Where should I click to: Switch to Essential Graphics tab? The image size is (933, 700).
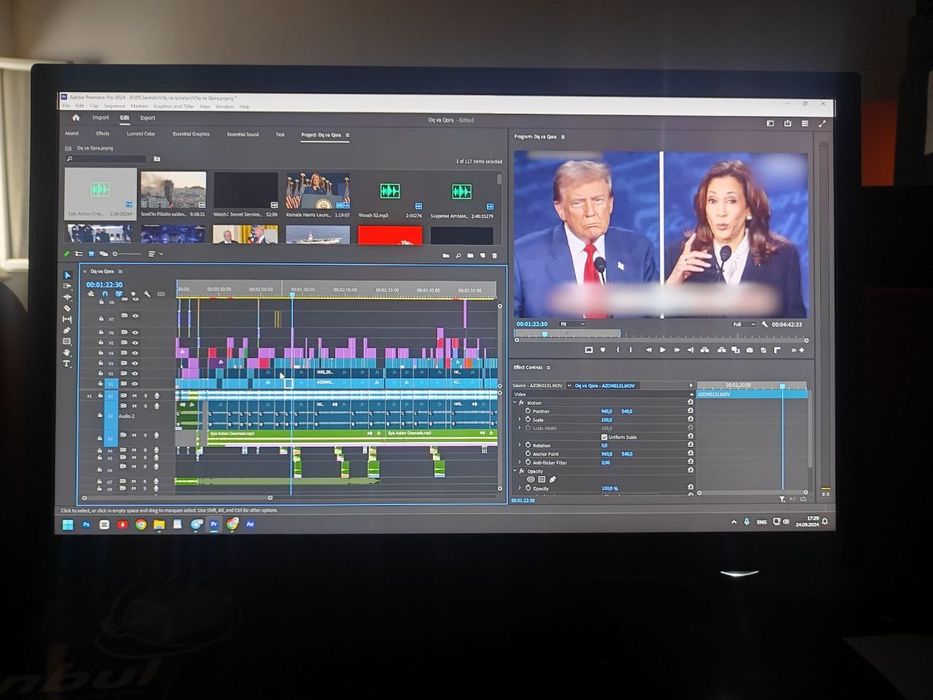[191, 134]
